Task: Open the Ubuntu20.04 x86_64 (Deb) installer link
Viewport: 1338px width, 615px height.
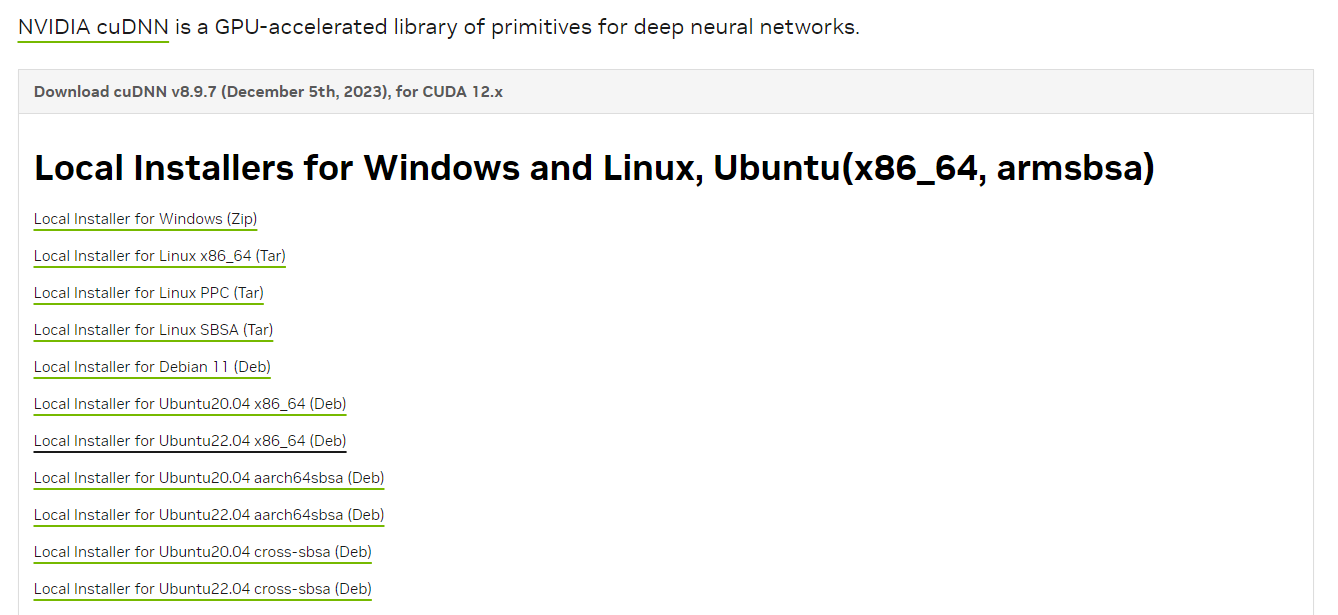Action: pyautogui.click(x=190, y=404)
